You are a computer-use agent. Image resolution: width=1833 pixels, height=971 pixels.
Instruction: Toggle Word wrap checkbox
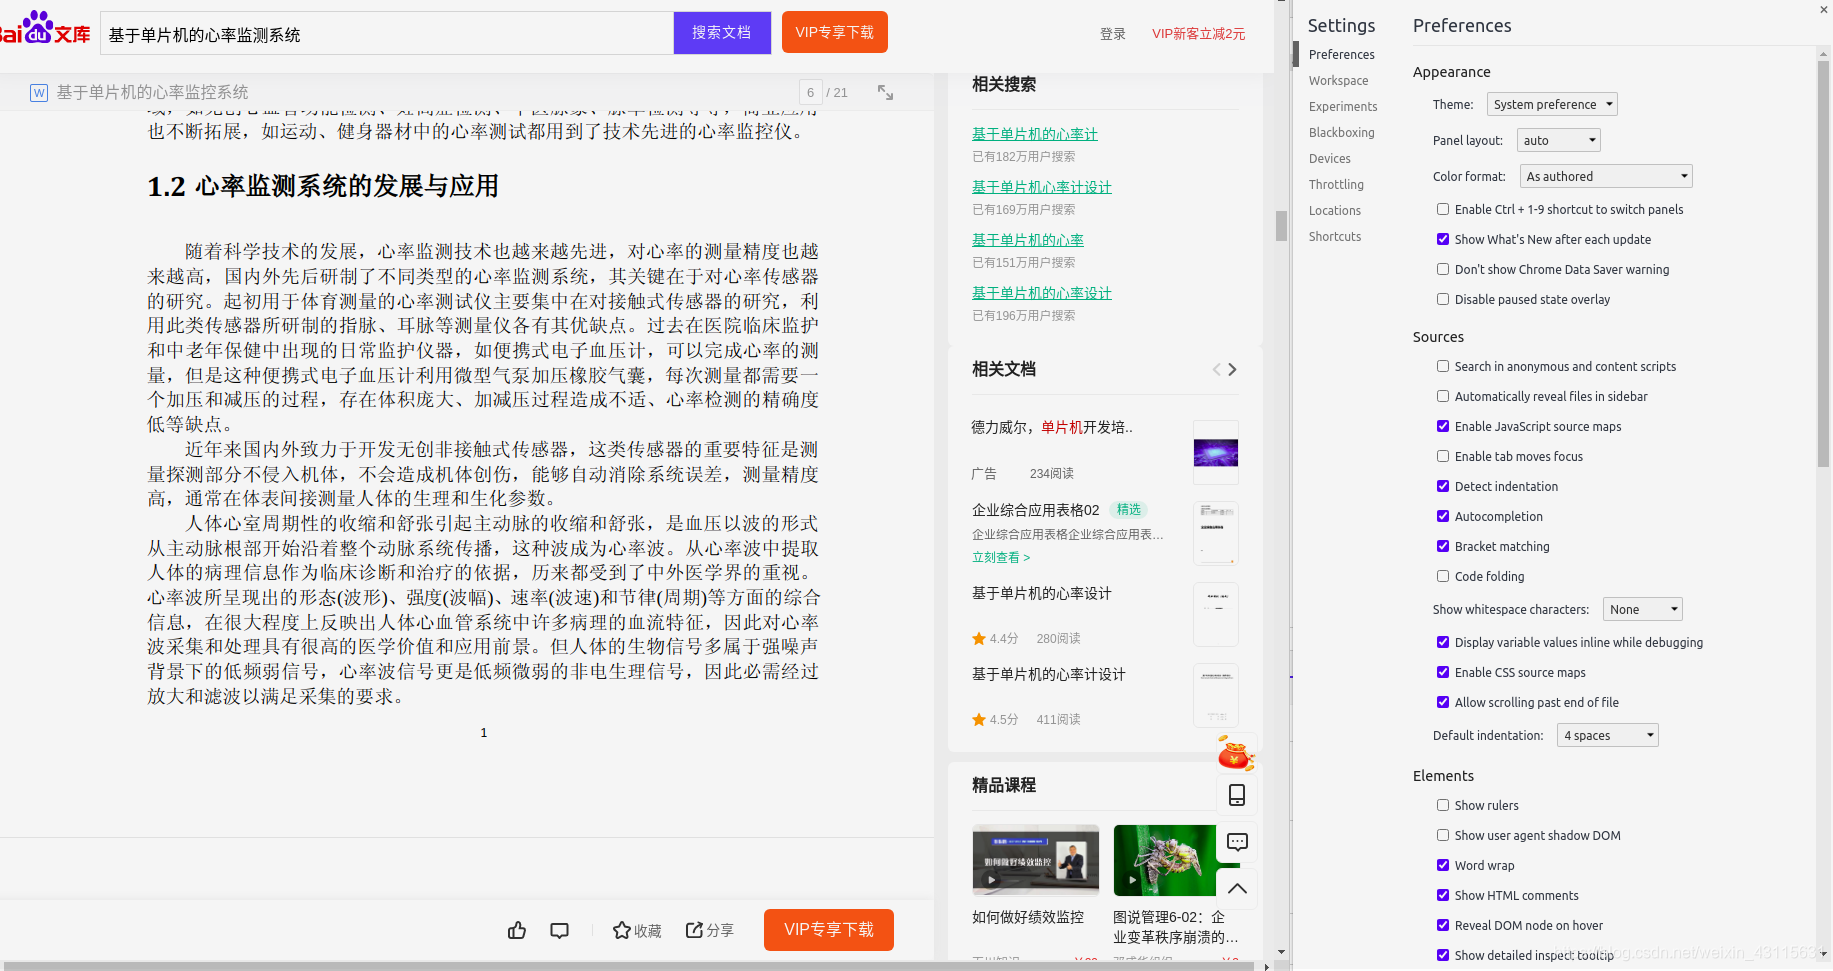1443,865
